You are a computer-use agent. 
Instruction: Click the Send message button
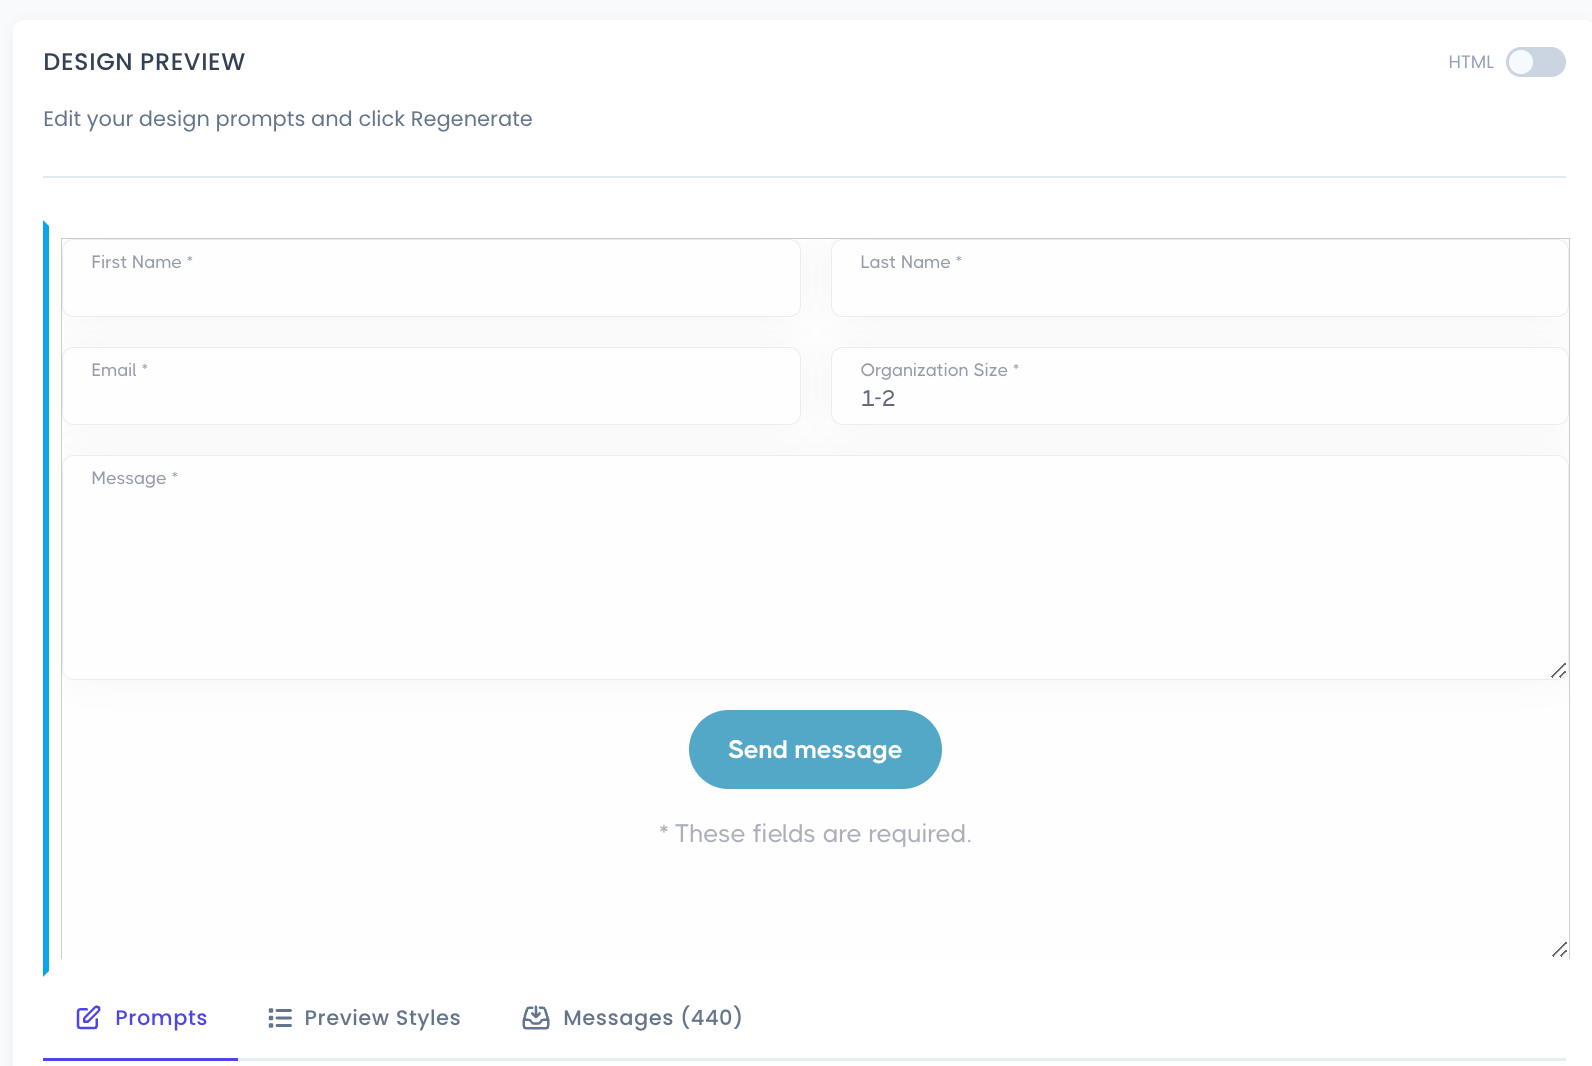click(x=815, y=749)
